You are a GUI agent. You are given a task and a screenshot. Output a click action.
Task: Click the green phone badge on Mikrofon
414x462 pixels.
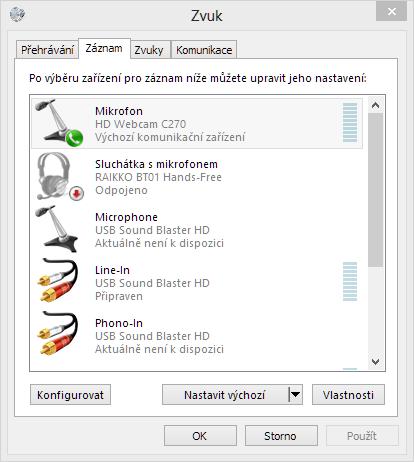pyautogui.click(x=74, y=138)
